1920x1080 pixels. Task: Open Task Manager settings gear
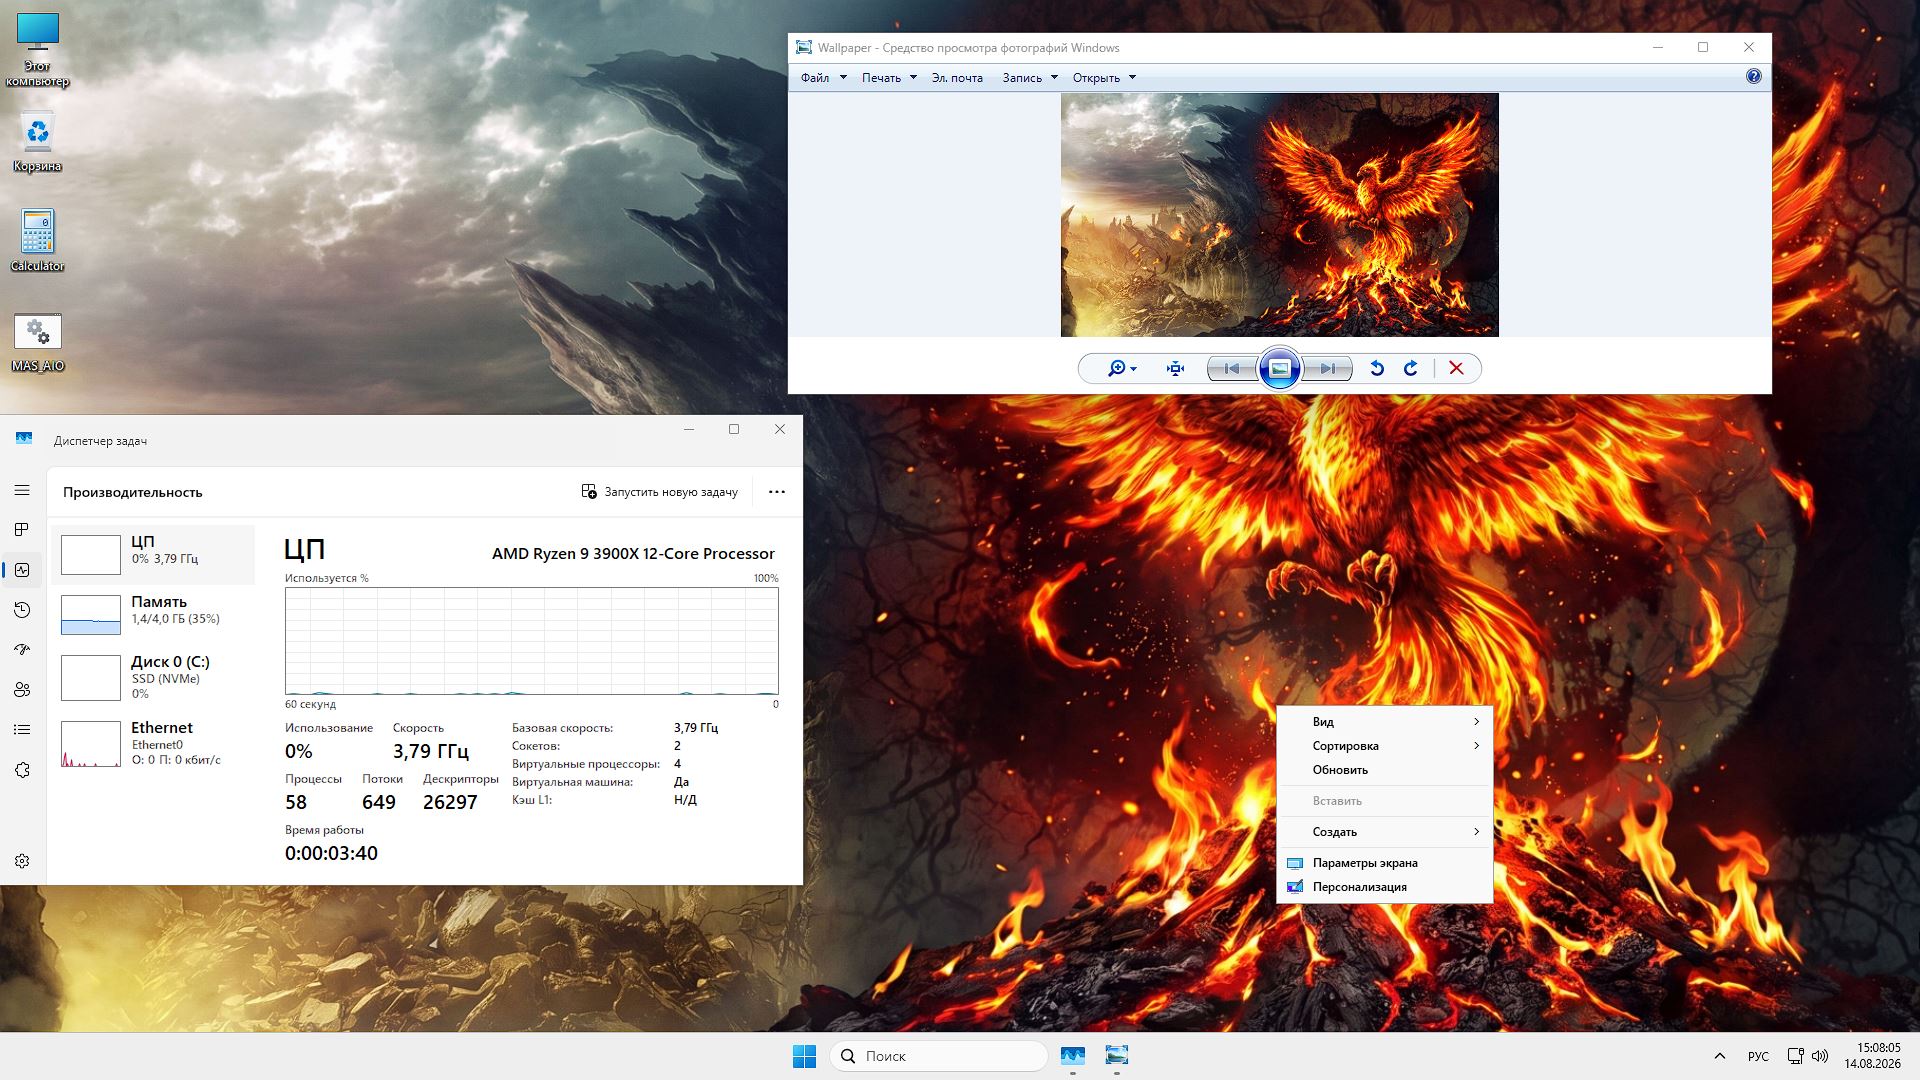[22, 861]
